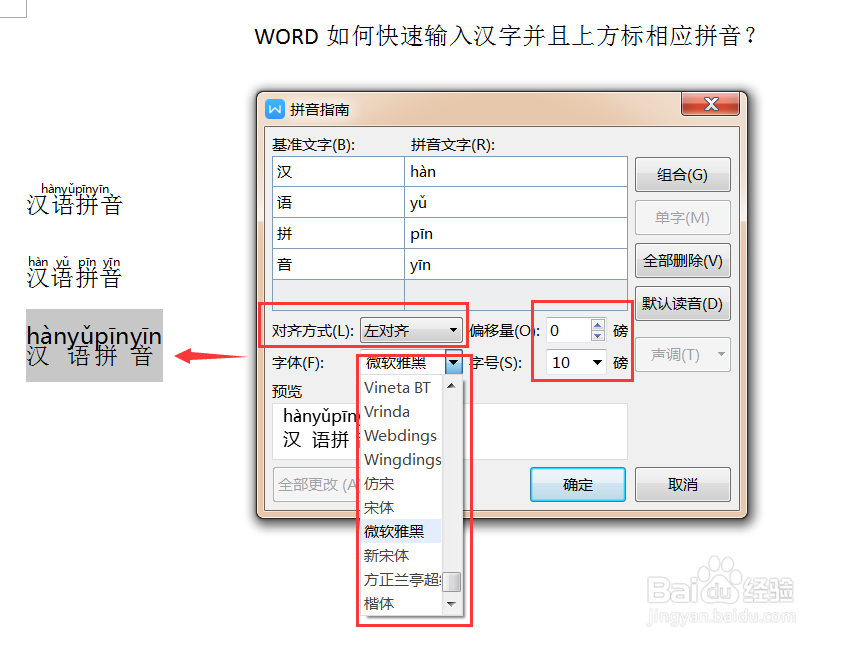Click the font list scrollbar thumb
Screen dimensions: 844x646
(452, 582)
